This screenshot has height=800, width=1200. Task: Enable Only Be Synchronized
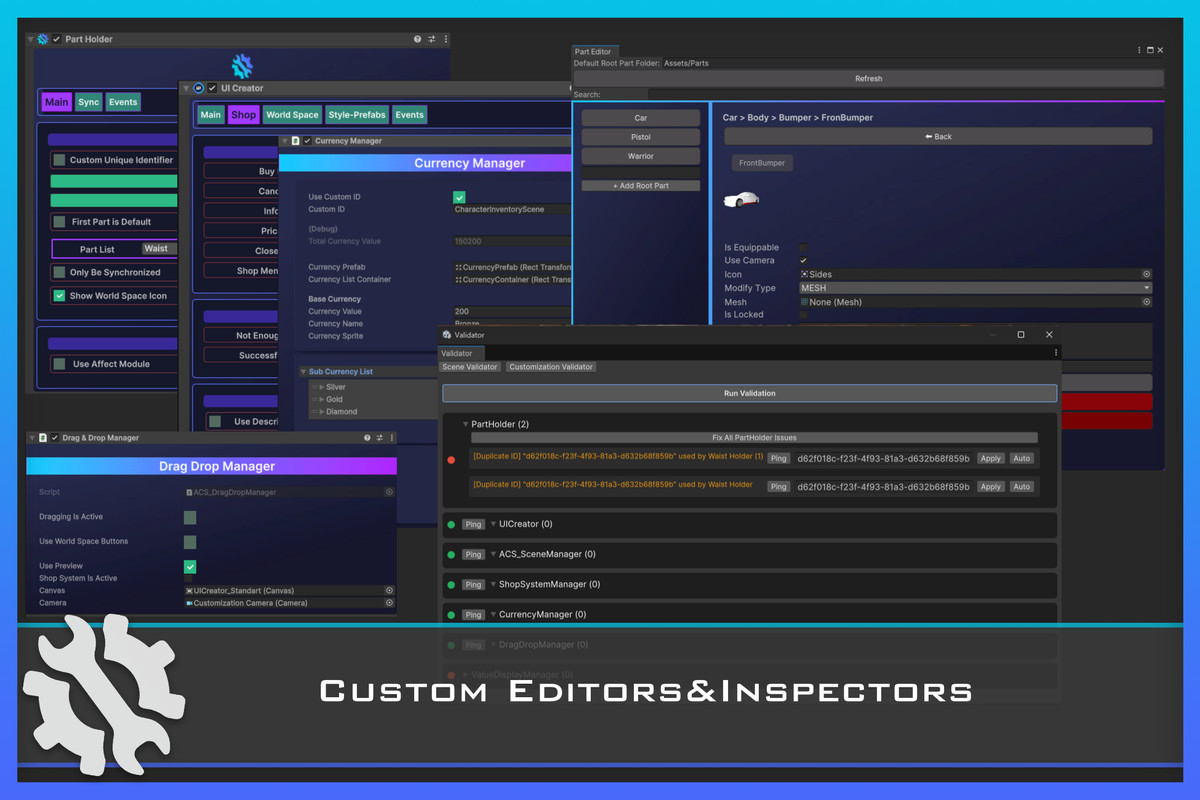point(60,272)
